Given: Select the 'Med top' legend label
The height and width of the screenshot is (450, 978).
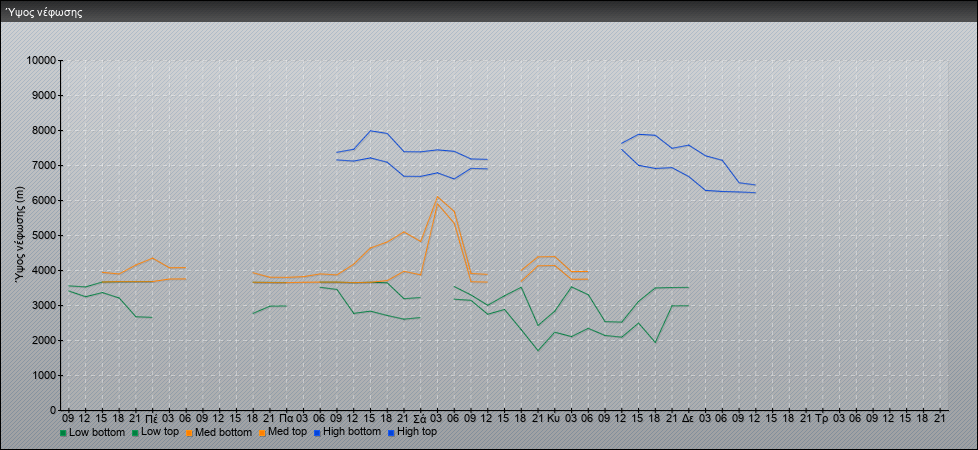Looking at the screenshot, I should point(287,432).
